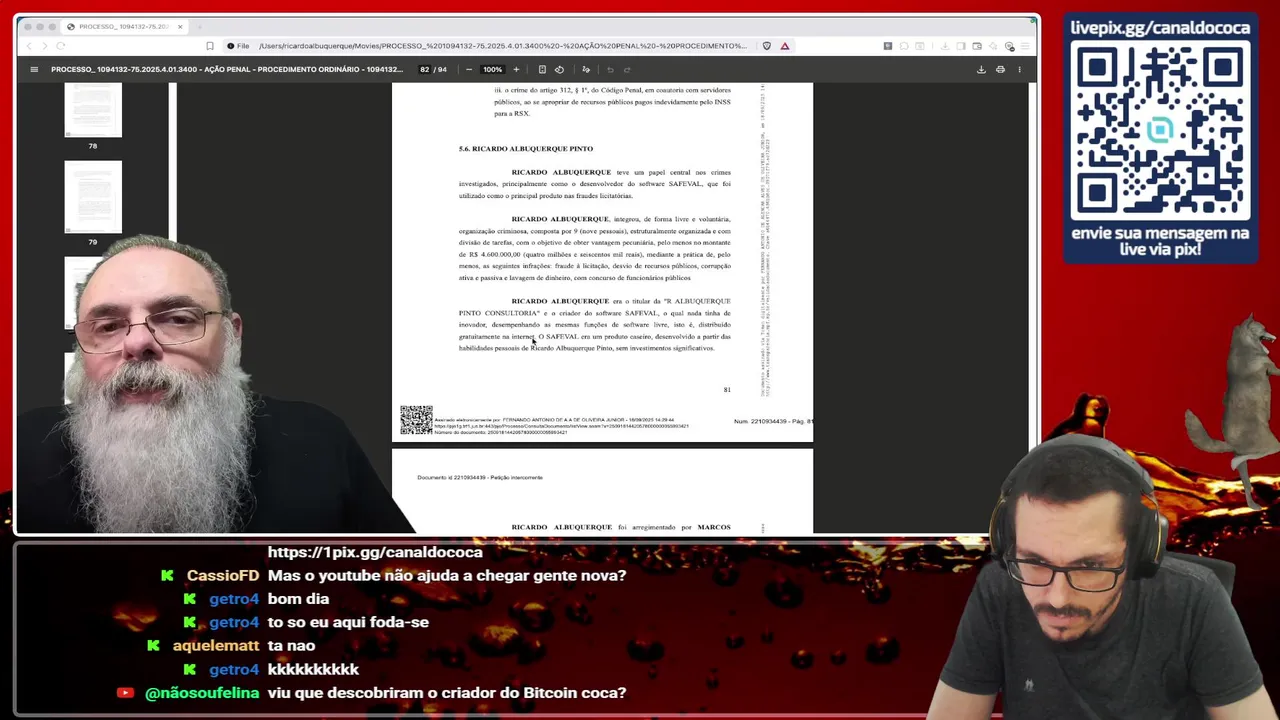
Task: Close the PROCESSO browser tab
Action: tap(180, 27)
